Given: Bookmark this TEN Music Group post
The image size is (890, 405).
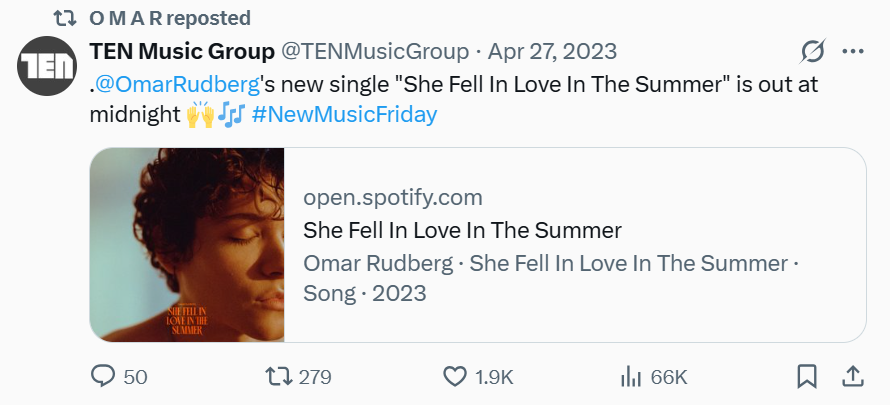Looking at the screenshot, I should (806, 376).
